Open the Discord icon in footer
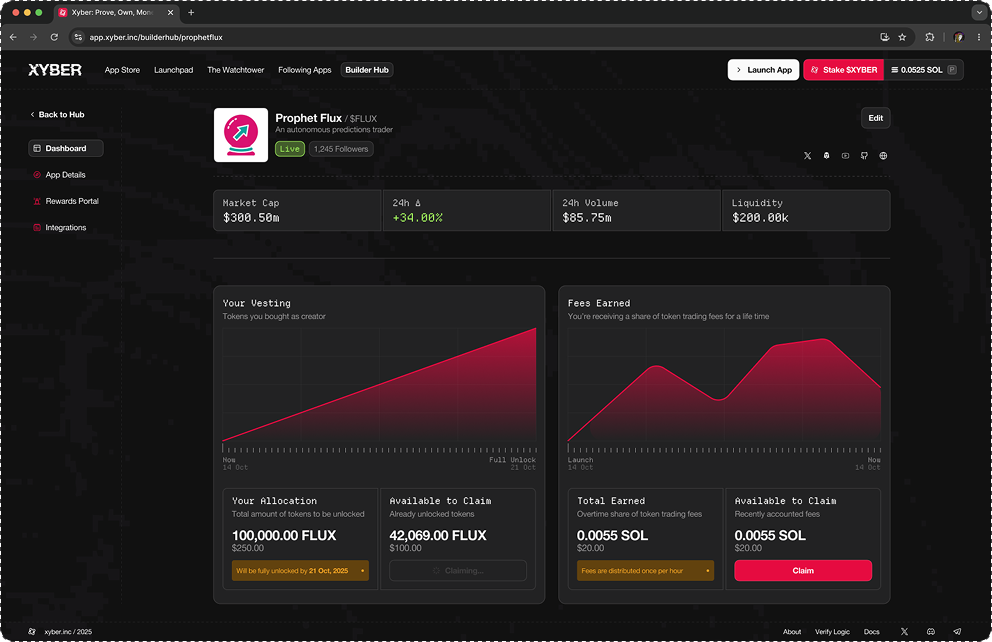Viewport: 992px width, 642px height. coord(931,632)
